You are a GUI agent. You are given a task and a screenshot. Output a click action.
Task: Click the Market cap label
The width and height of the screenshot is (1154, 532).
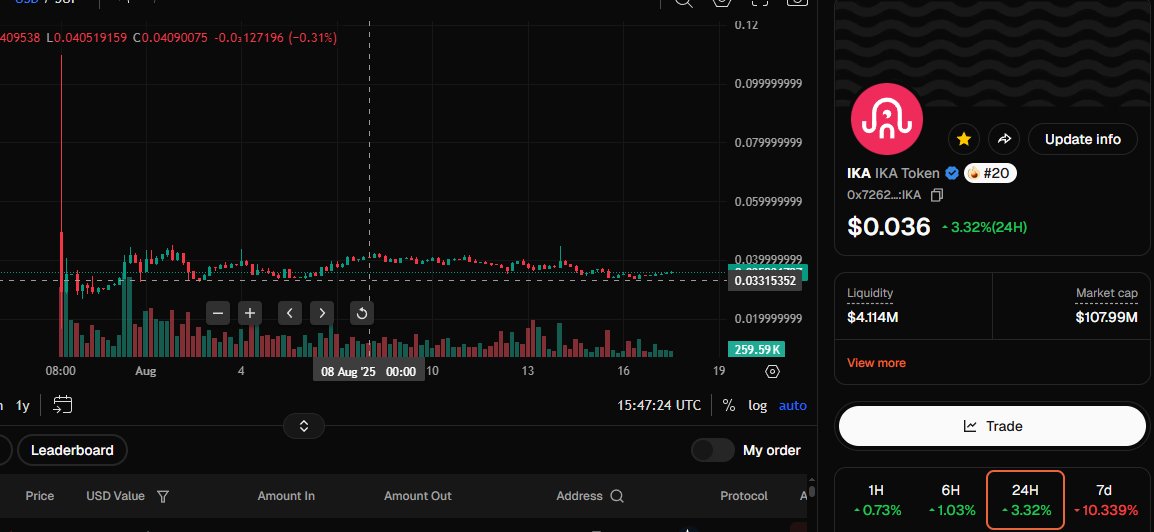[x=1106, y=293]
